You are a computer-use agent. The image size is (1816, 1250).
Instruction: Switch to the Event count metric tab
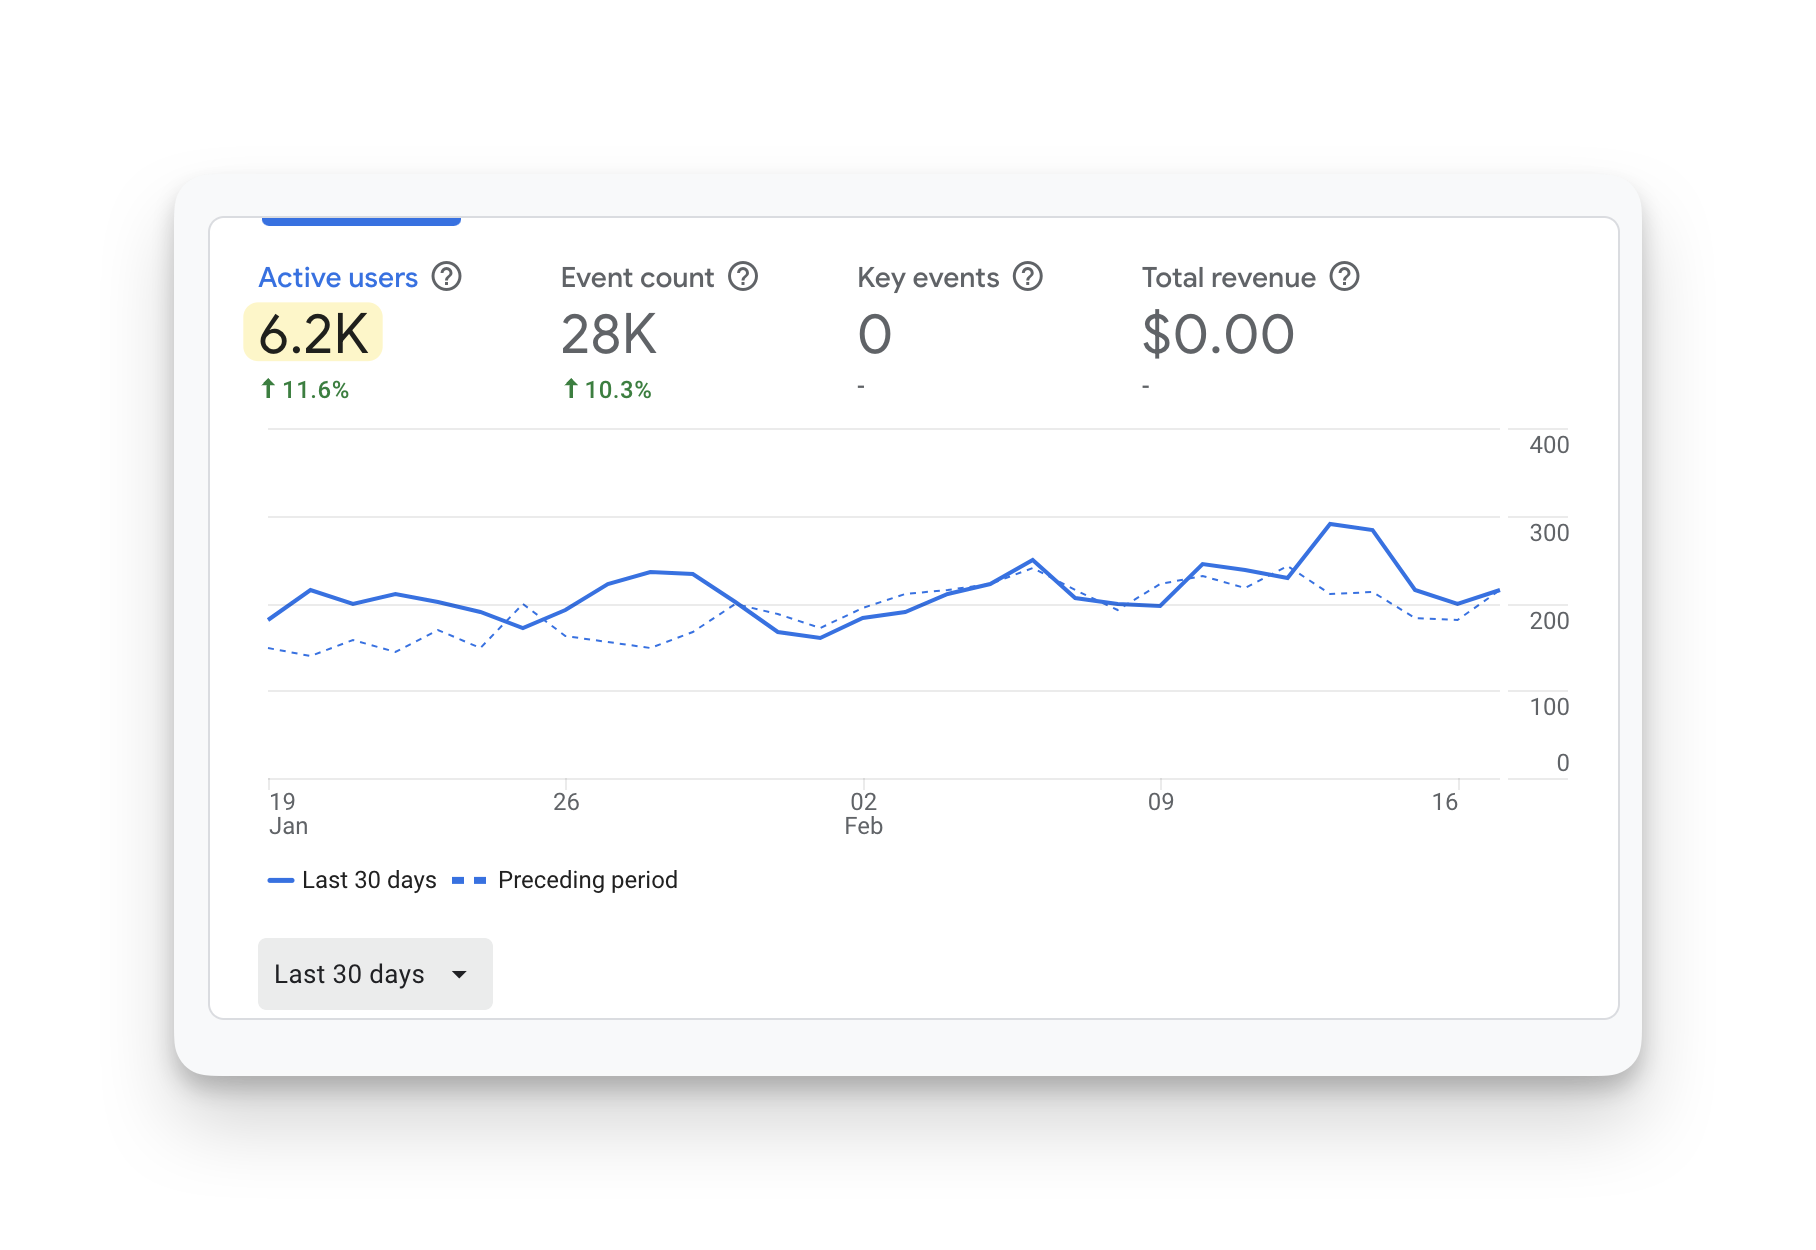point(637,278)
